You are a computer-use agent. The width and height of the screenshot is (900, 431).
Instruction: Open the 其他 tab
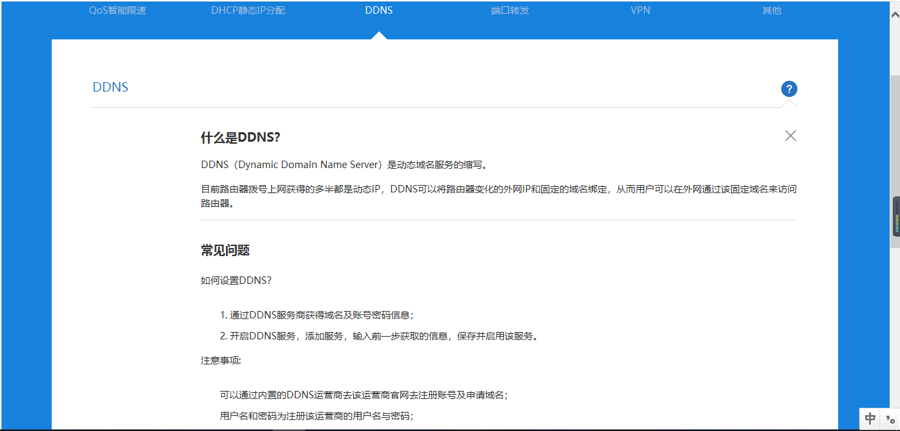[x=771, y=10]
